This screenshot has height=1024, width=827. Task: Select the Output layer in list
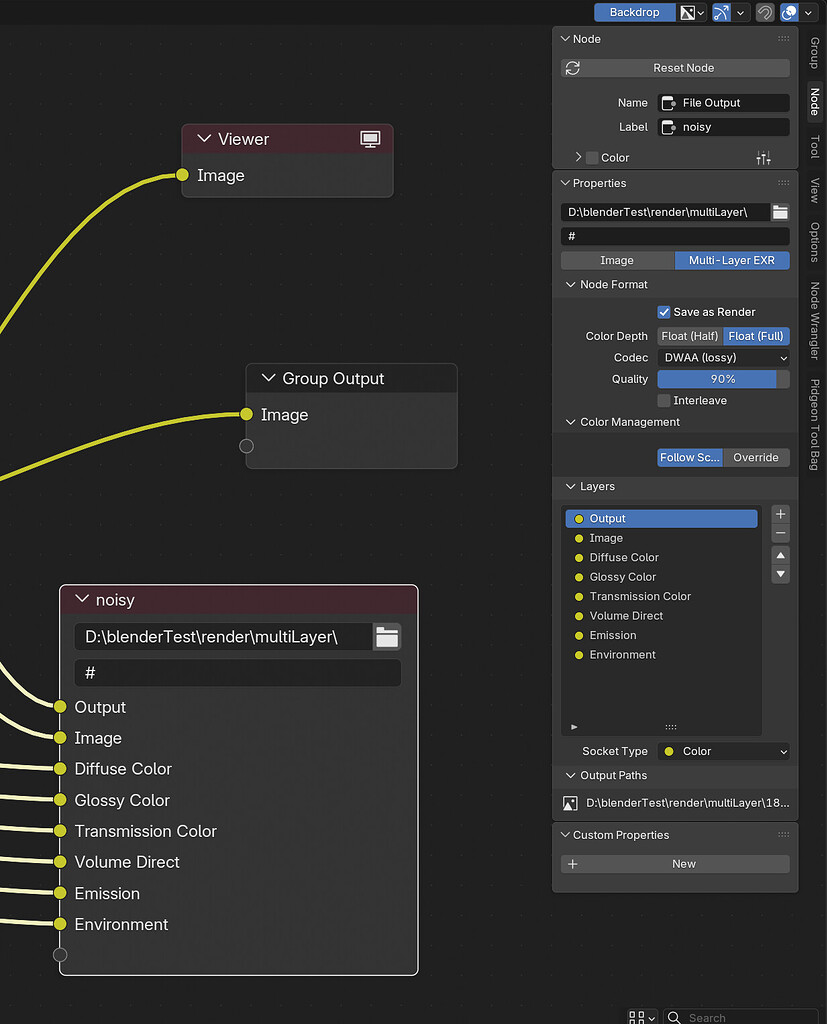[661, 519]
